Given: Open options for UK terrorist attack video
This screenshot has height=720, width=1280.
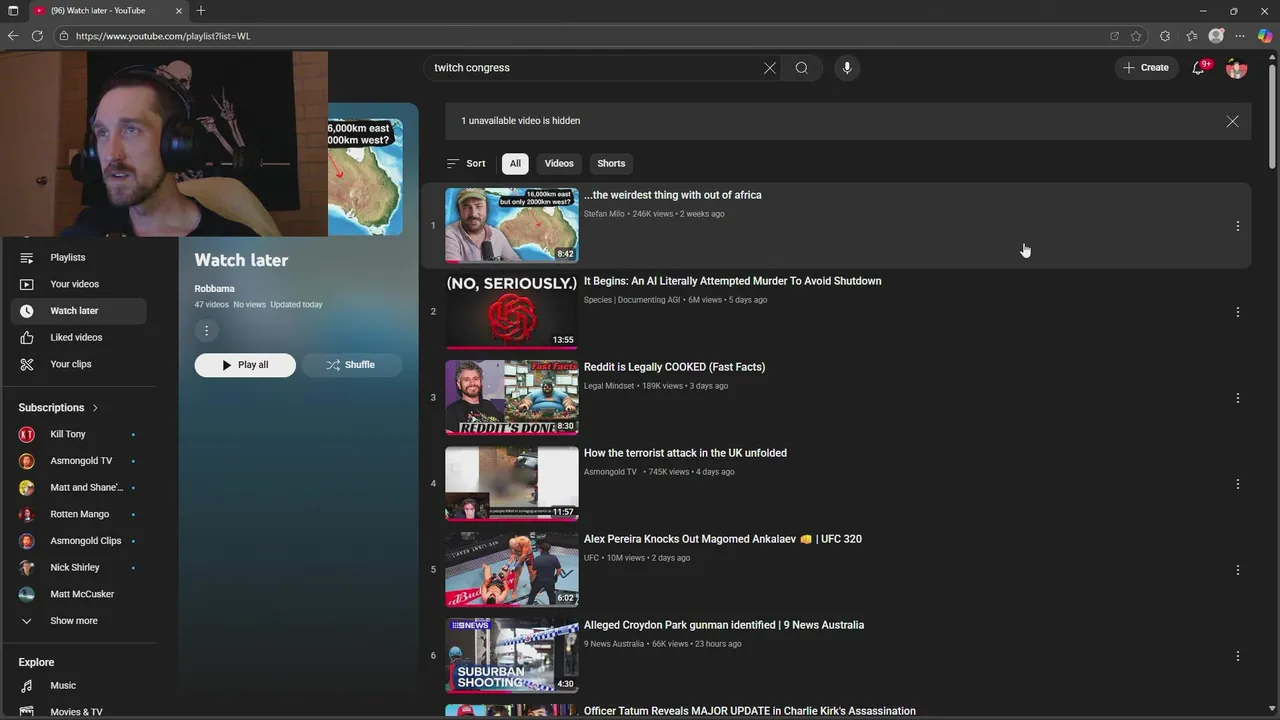Looking at the screenshot, I should [x=1237, y=484].
